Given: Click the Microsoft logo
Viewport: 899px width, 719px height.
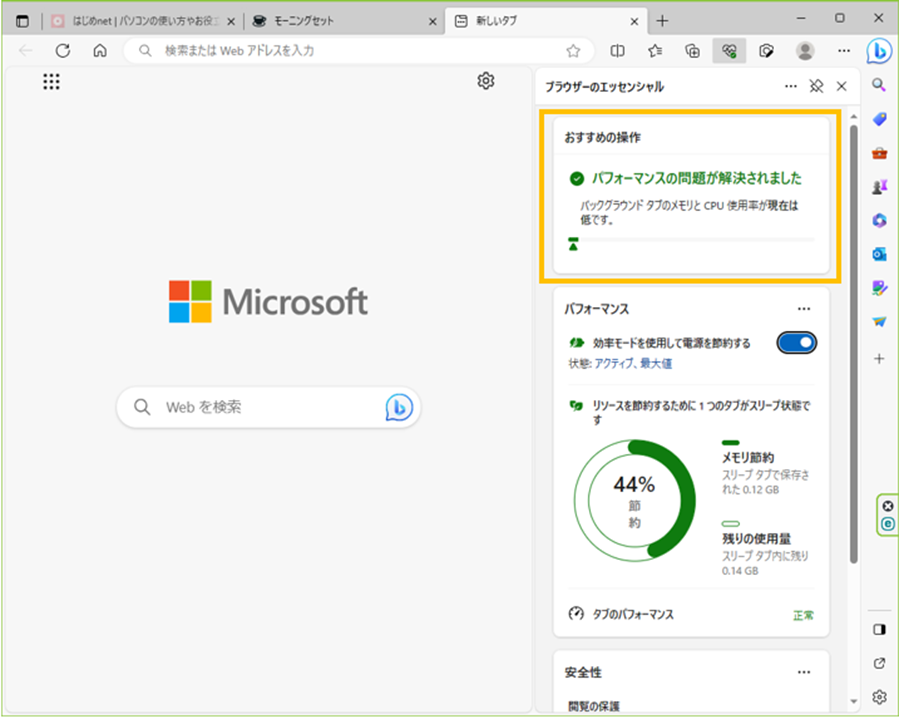Looking at the screenshot, I should pos(268,302).
